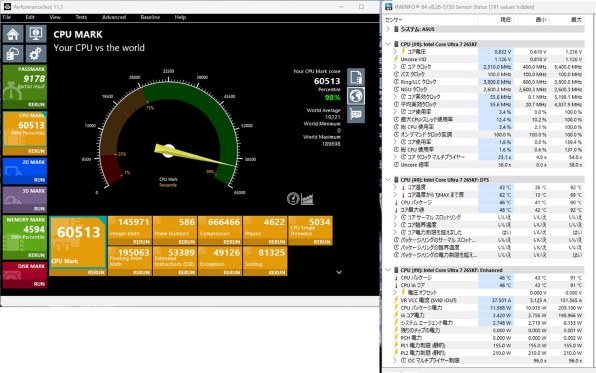The height and width of the screenshot is (373, 596).
Task: Switch to the bar chart view icon
Action: 308,198
